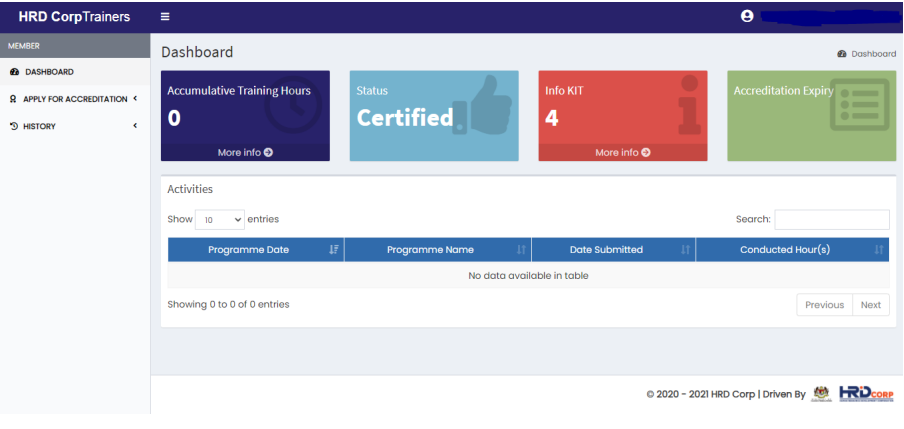
Task: Sort by Conducted Hour(s) column arrow icon
Action: (879, 250)
